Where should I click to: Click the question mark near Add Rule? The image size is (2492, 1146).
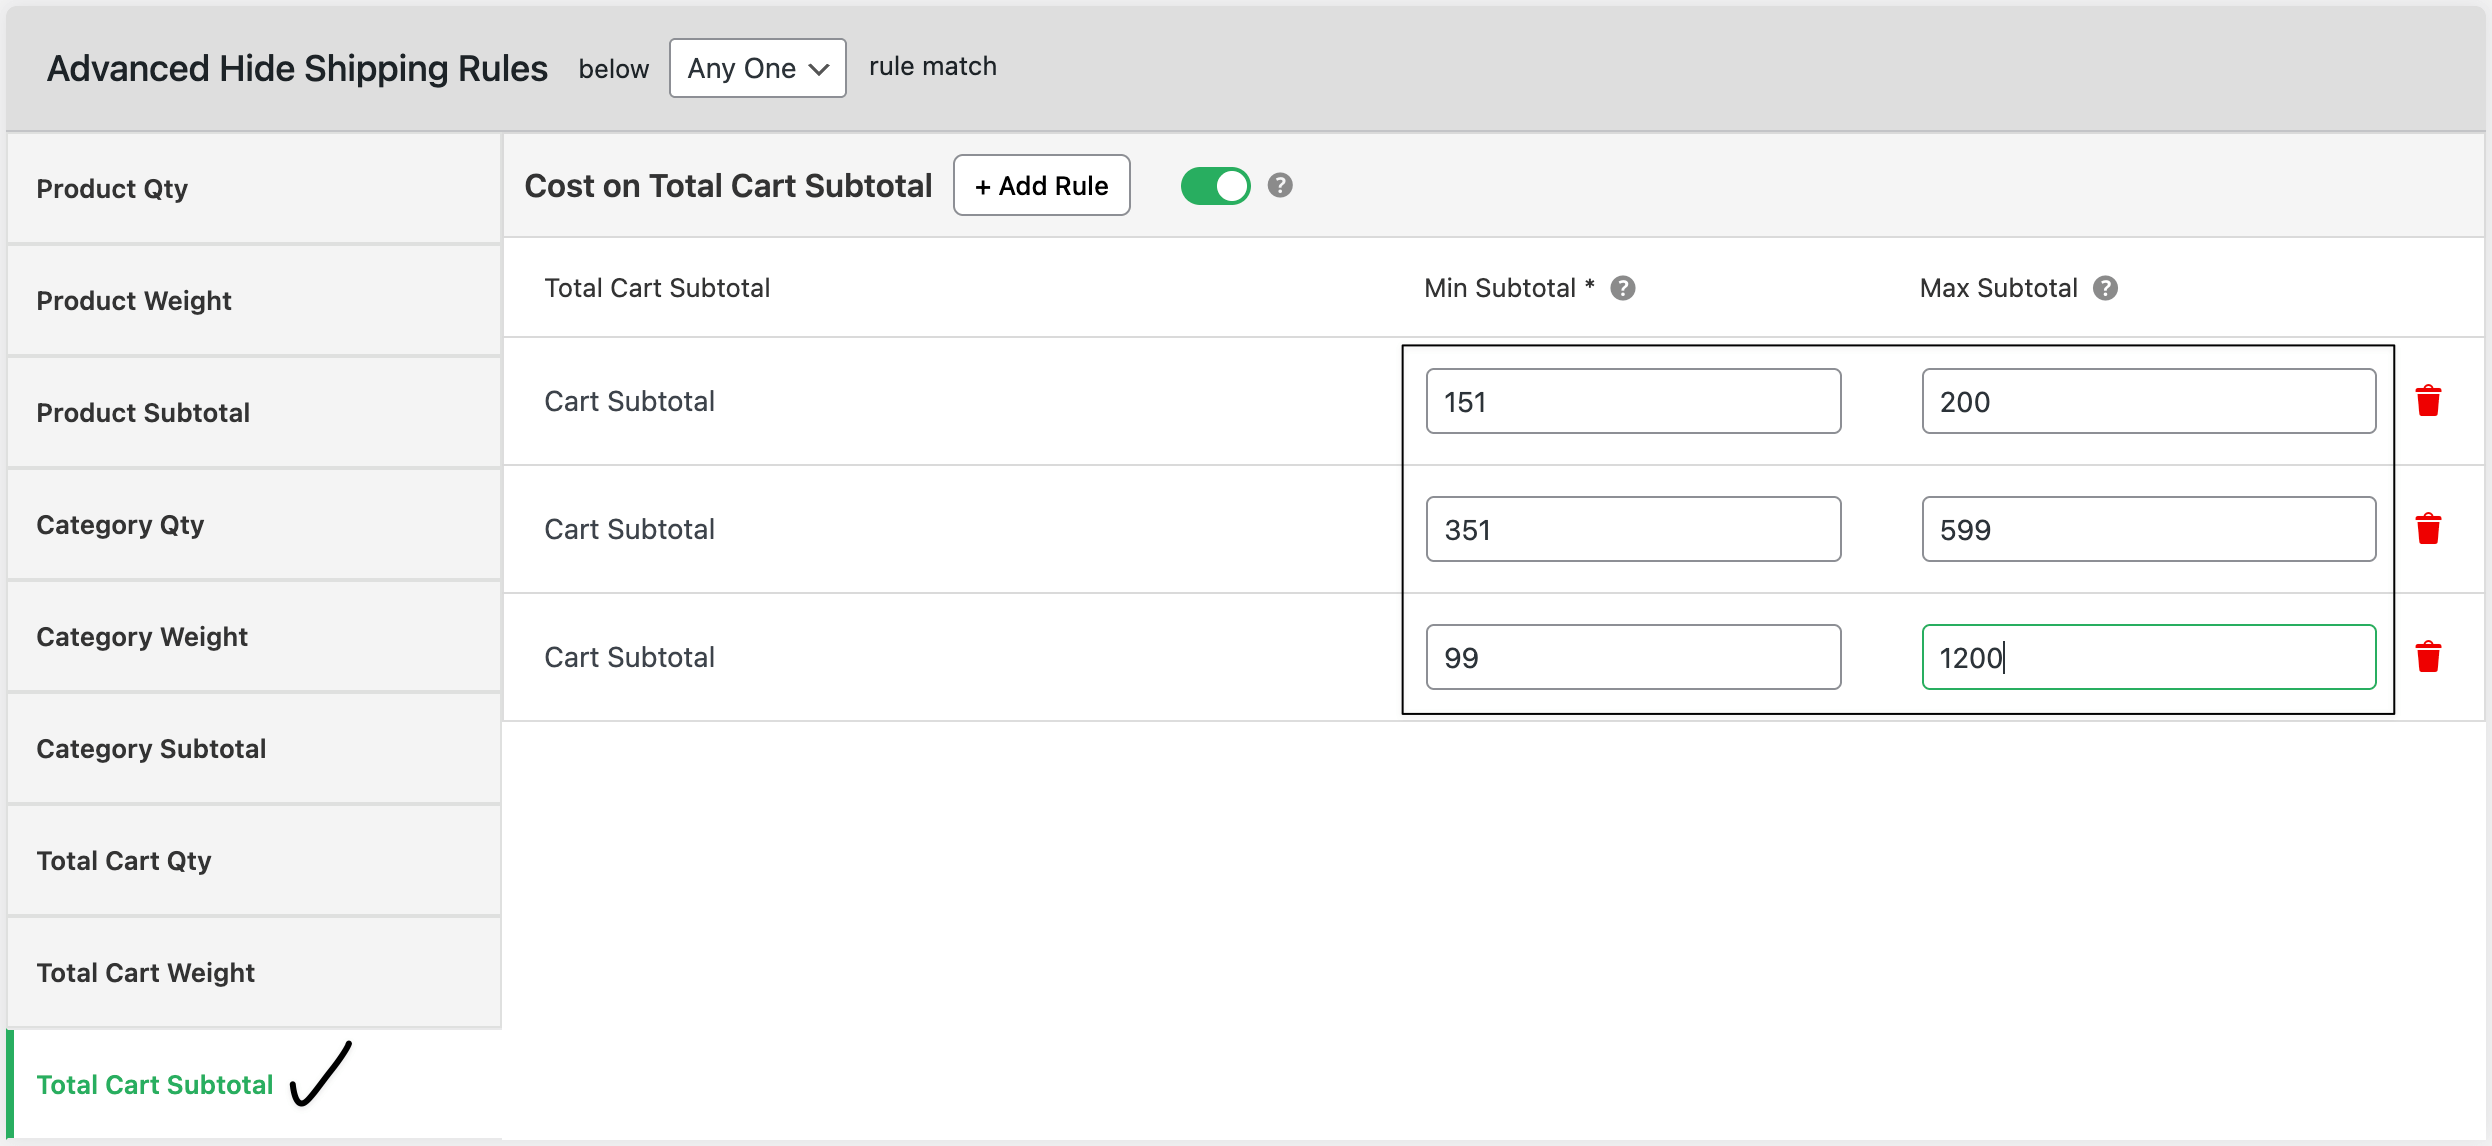pyautogui.click(x=1279, y=185)
